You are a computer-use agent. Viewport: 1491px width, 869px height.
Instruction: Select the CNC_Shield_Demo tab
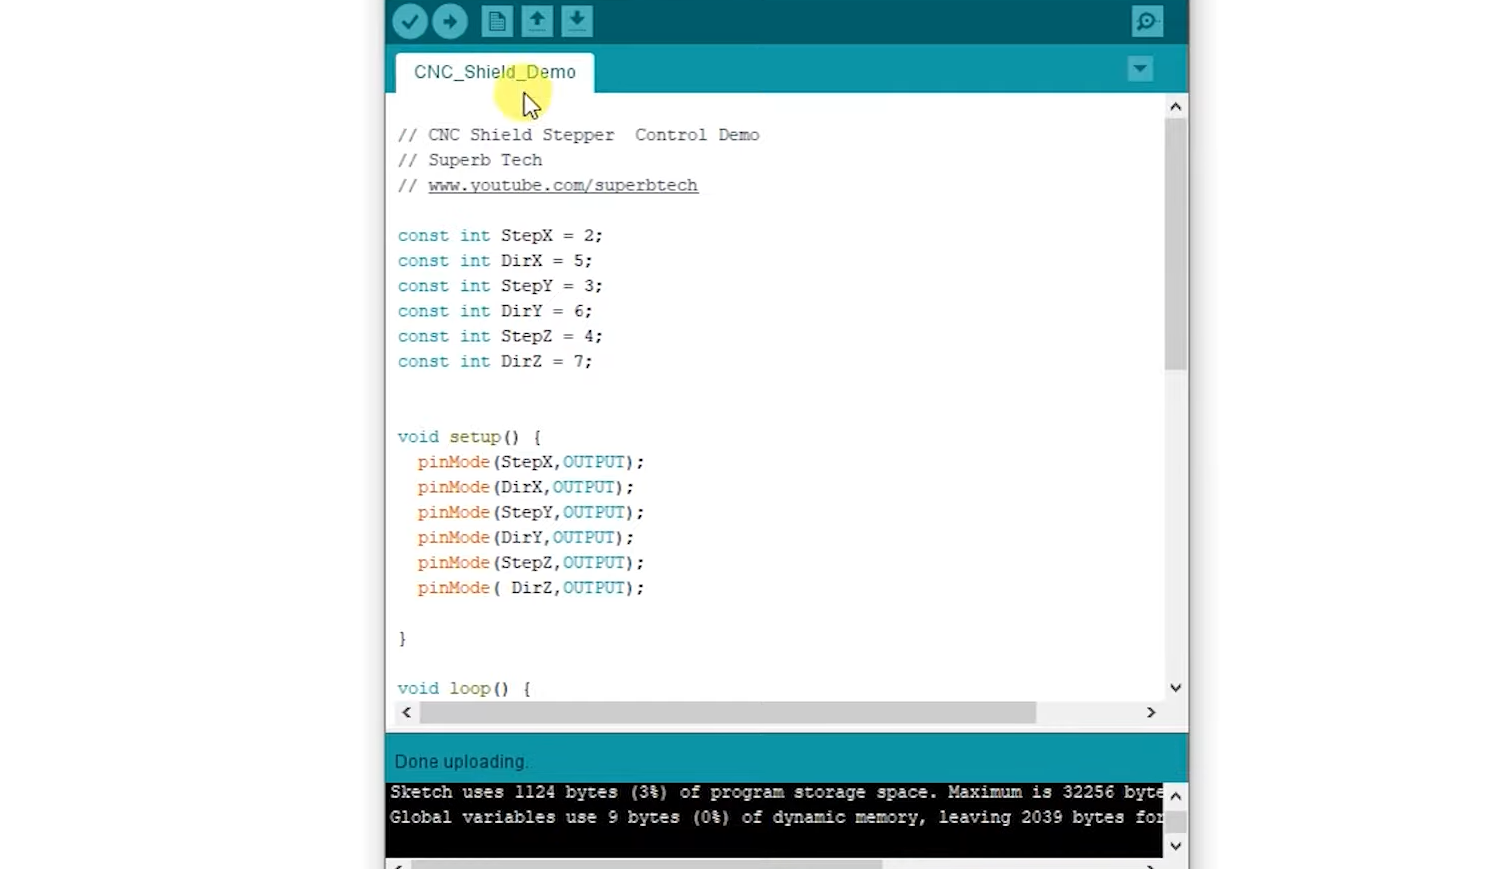(495, 72)
